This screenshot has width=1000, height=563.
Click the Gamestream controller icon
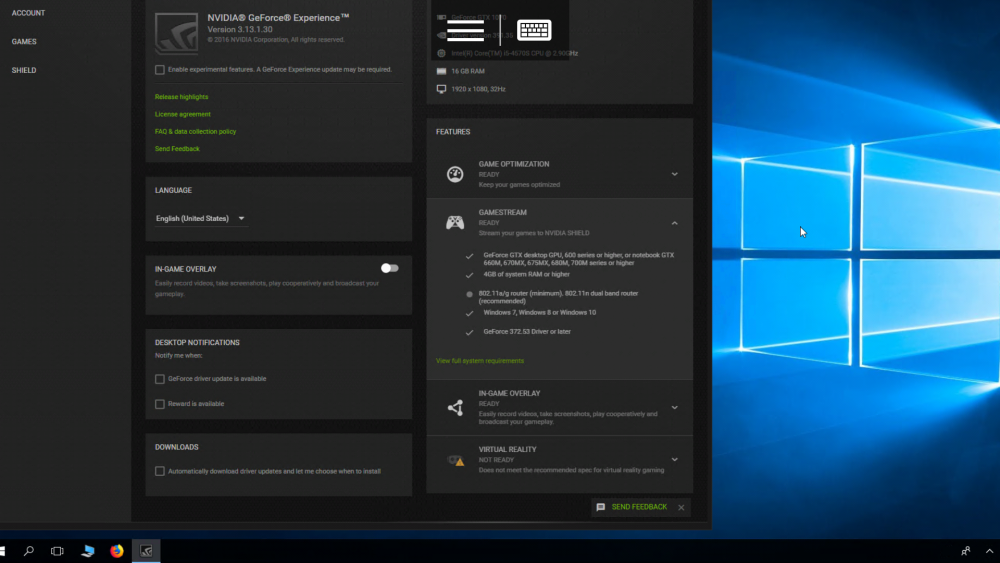[455, 223]
